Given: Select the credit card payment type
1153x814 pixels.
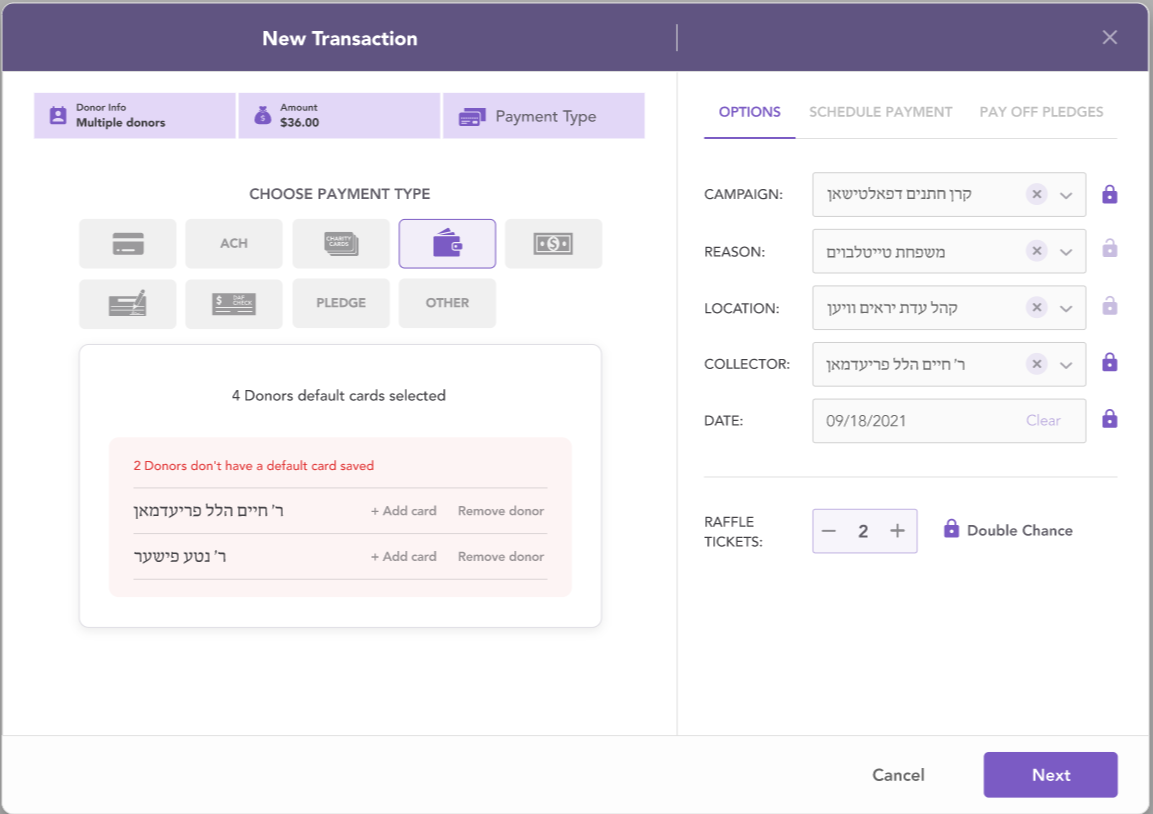Looking at the screenshot, I should [x=127, y=243].
